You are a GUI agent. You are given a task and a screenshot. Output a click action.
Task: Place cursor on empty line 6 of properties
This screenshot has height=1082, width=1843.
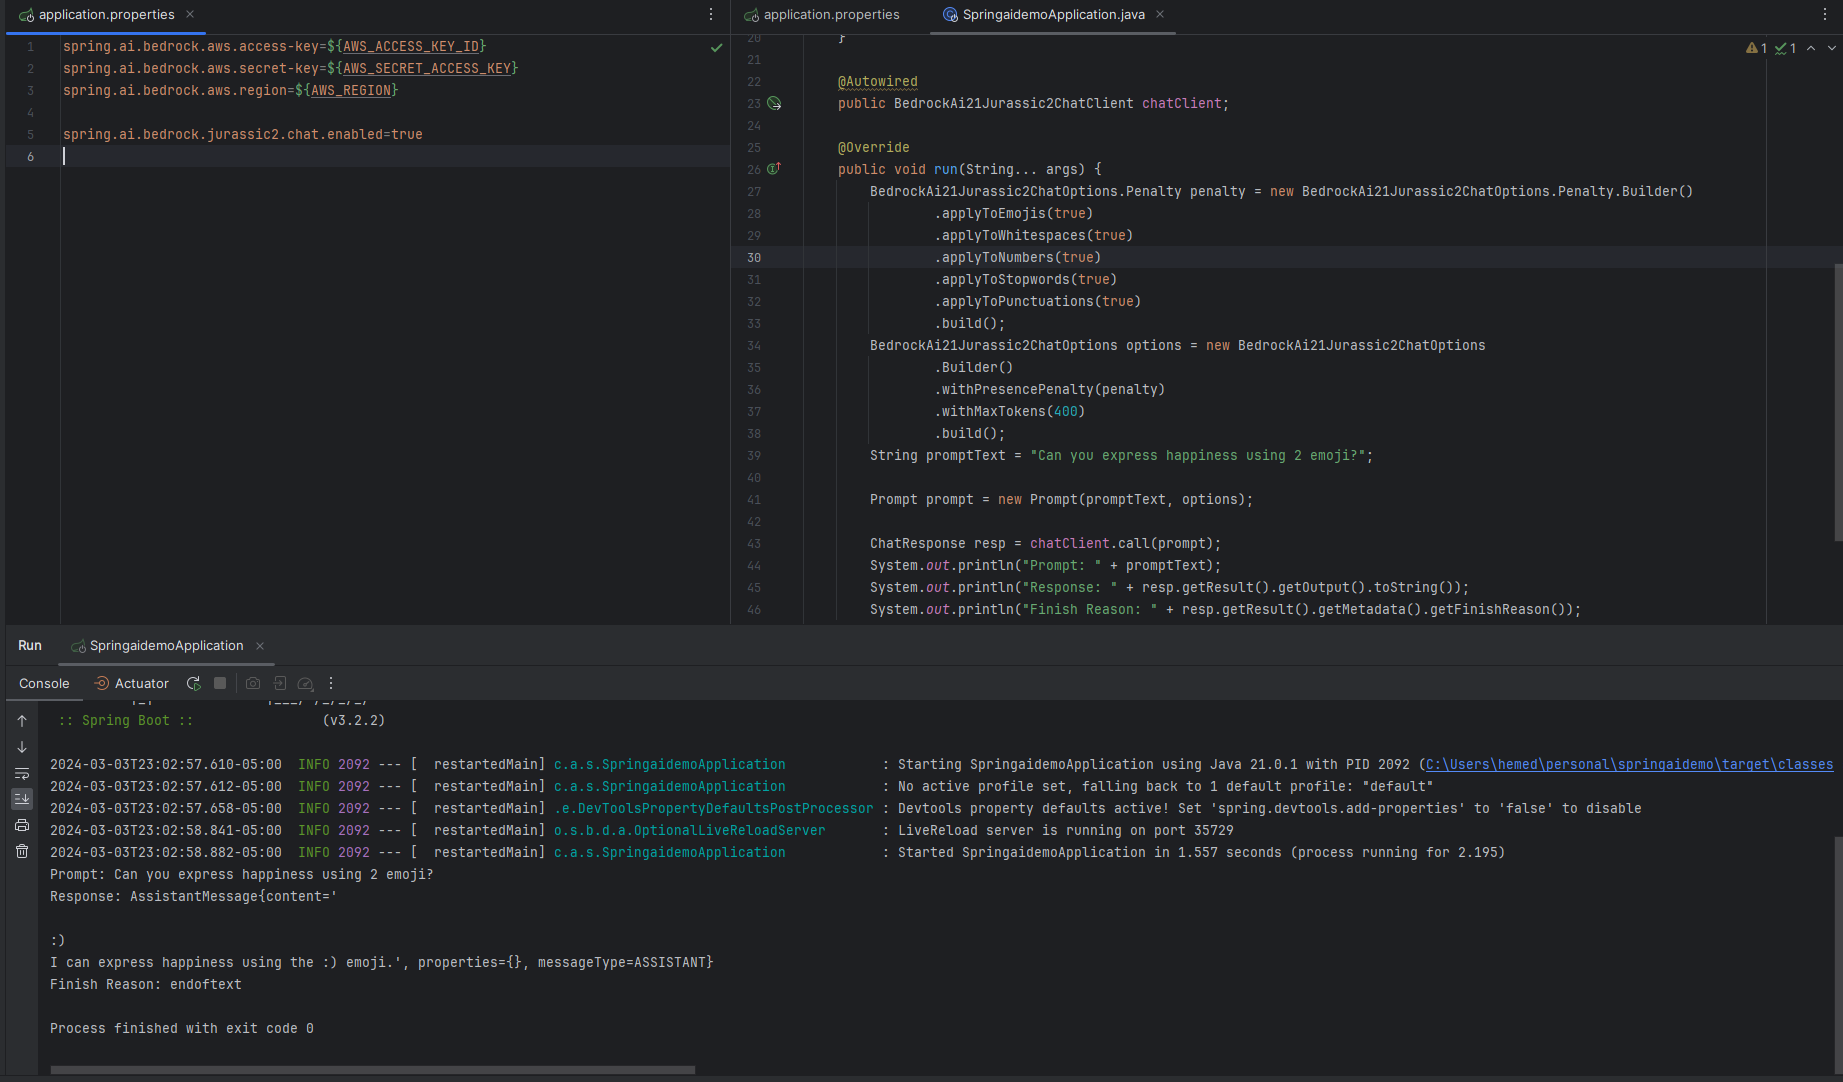pos(395,156)
